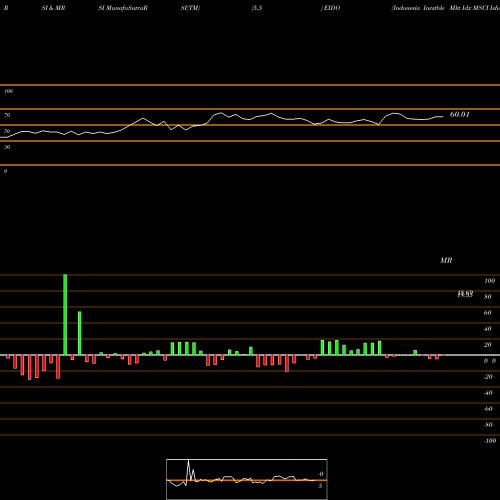
Task: Click the tallest green bar in MR histogram
Action: (65, 315)
